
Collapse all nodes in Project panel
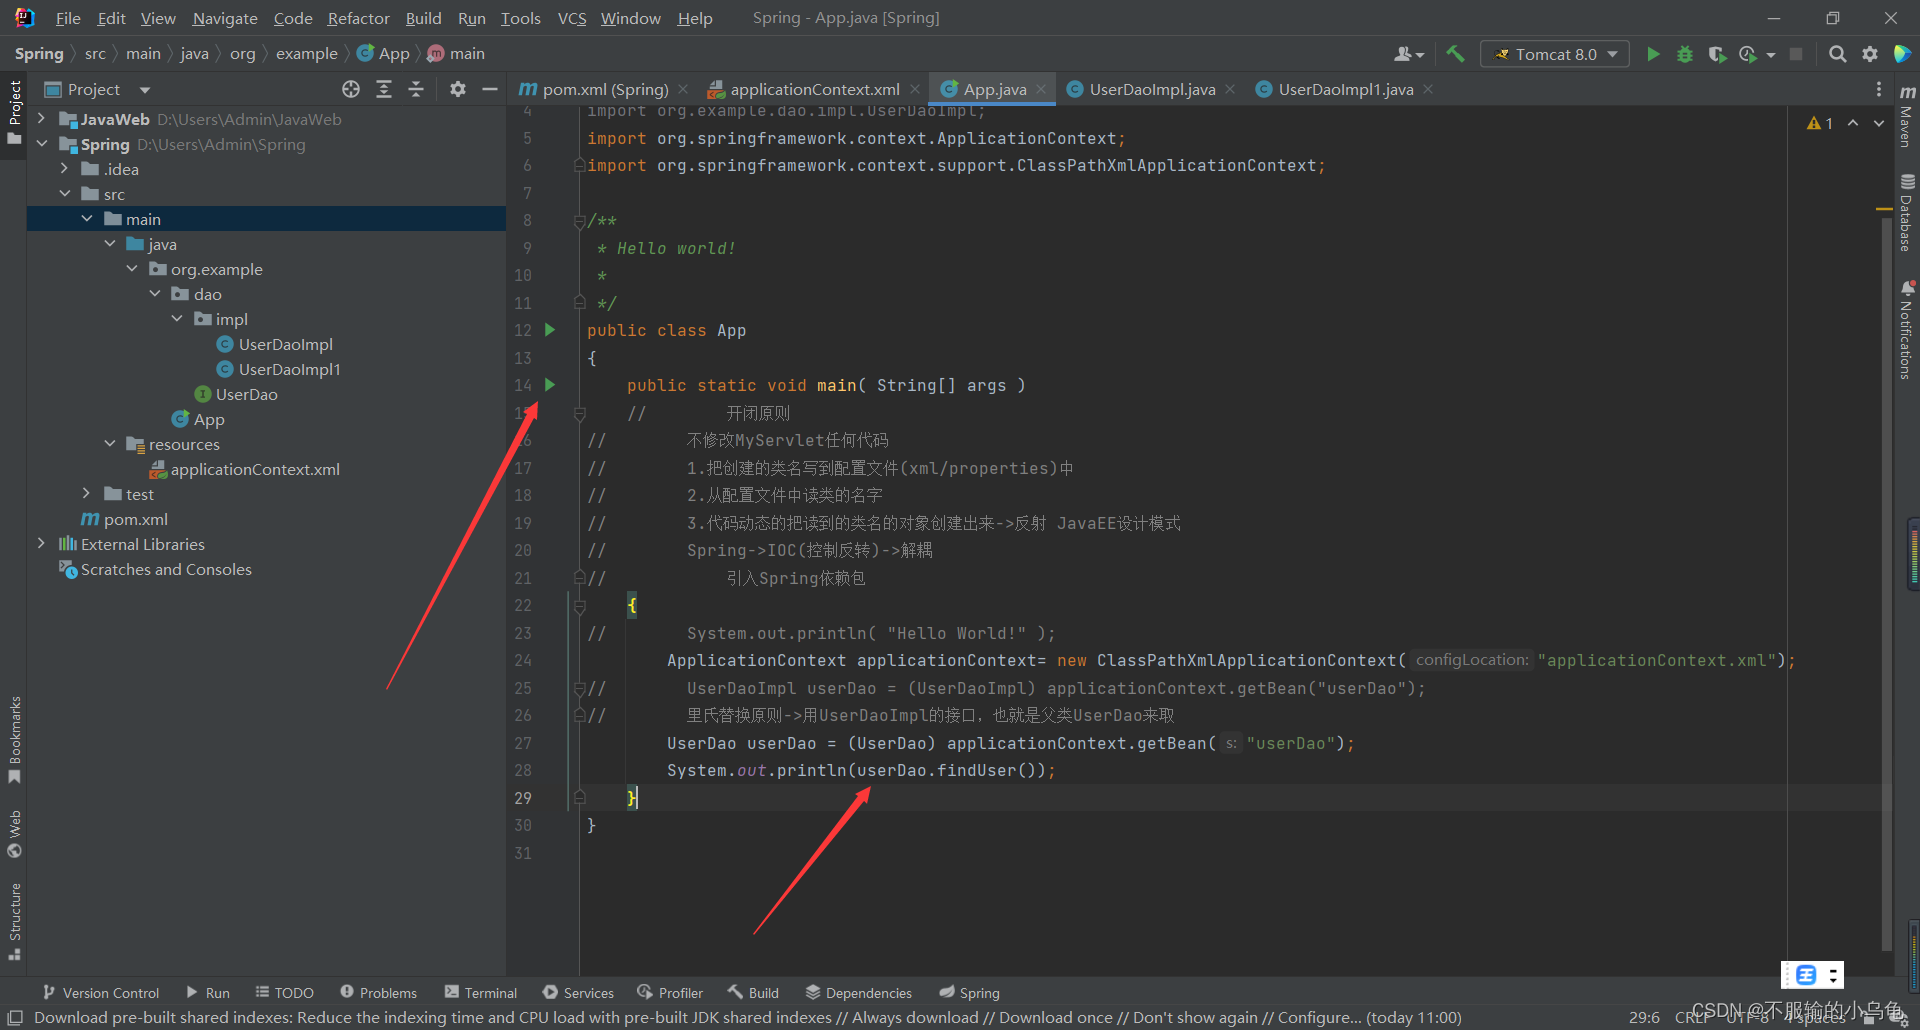click(x=416, y=89)
